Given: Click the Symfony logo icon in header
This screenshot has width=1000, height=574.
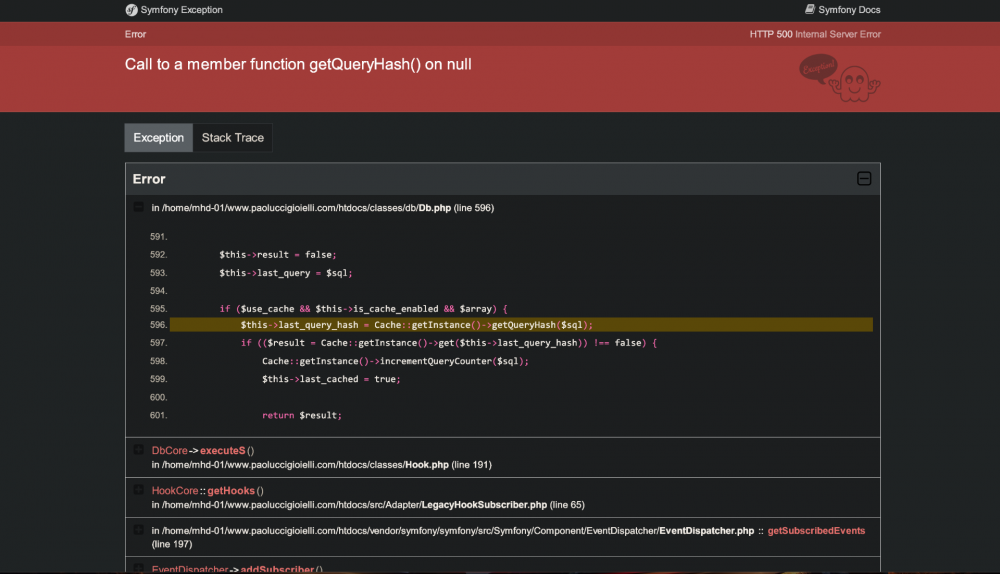Looking at the screenshot, I should pyautogui.click(x=131, y=10).
